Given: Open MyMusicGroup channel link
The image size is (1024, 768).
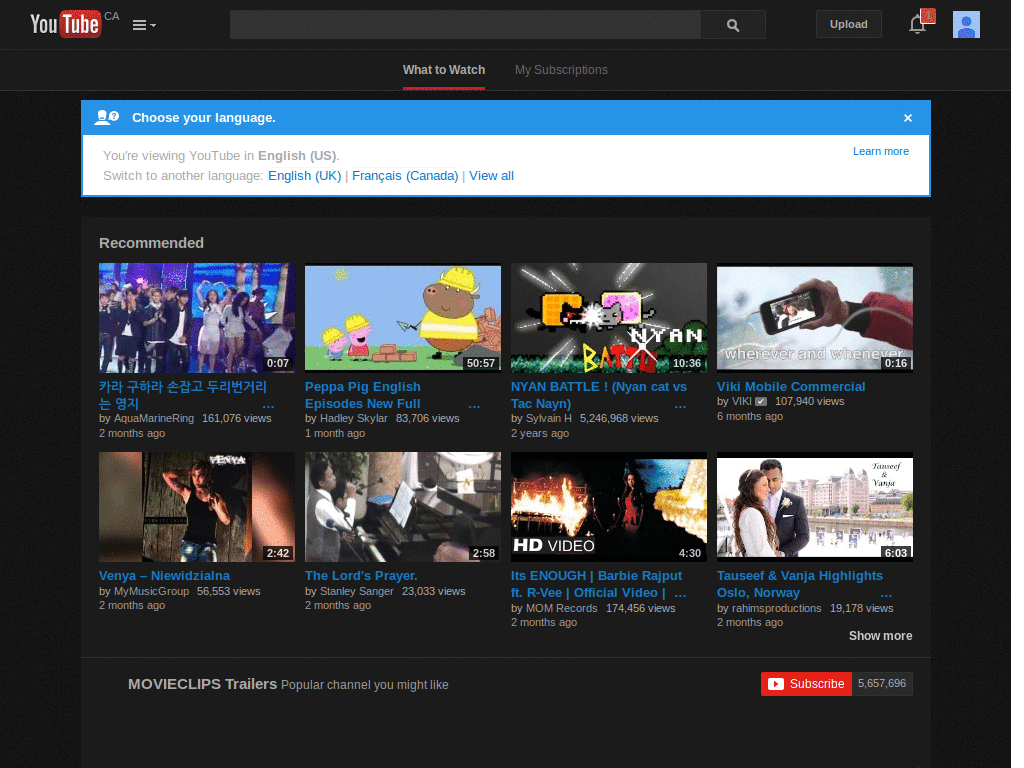Looking at the screenshot, I should pyautogui.click(x=152, y=591).
